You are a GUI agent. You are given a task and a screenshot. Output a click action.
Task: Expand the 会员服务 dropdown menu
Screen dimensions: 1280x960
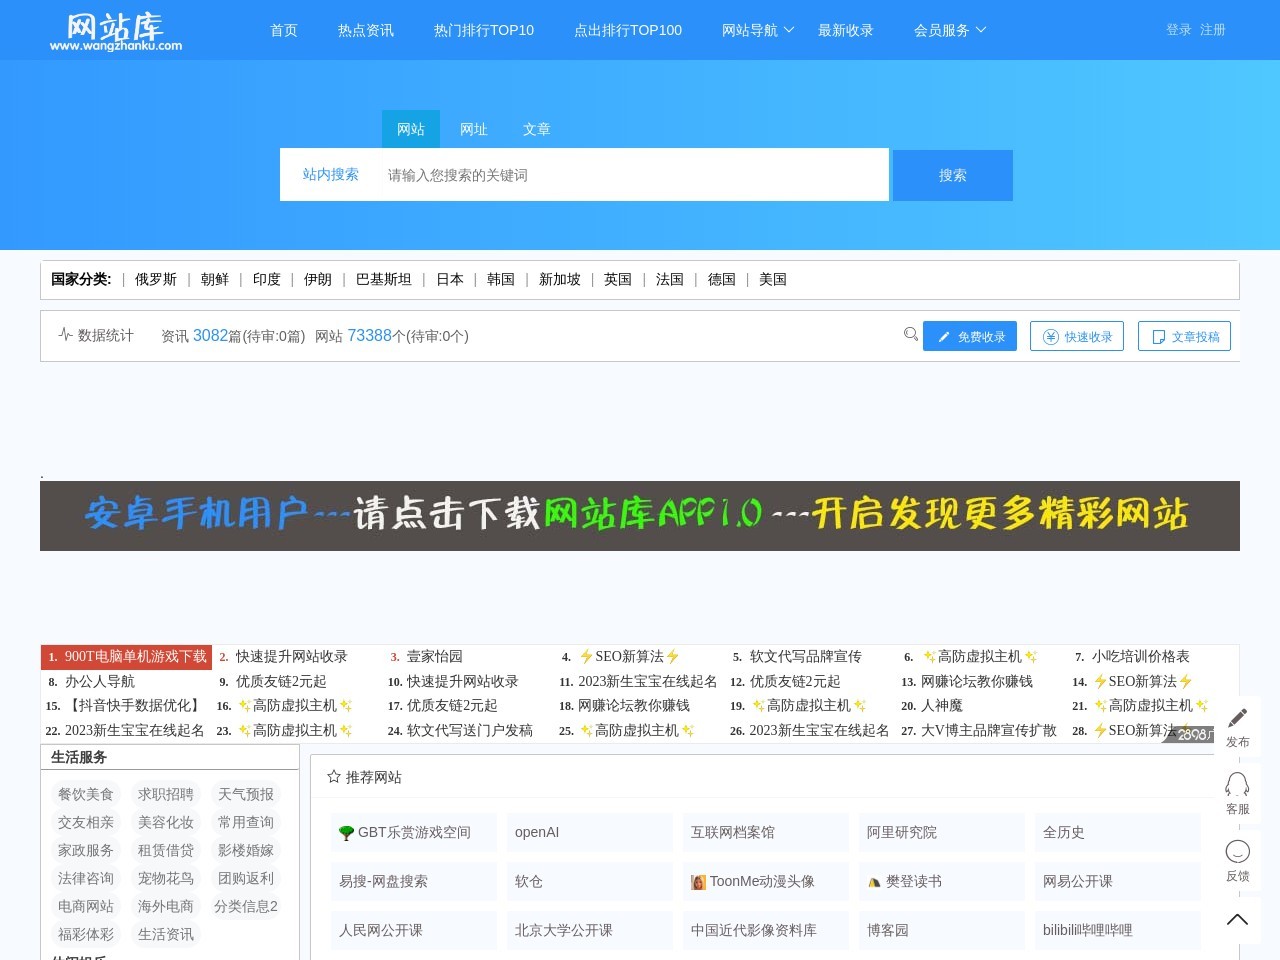pos(950,30)
